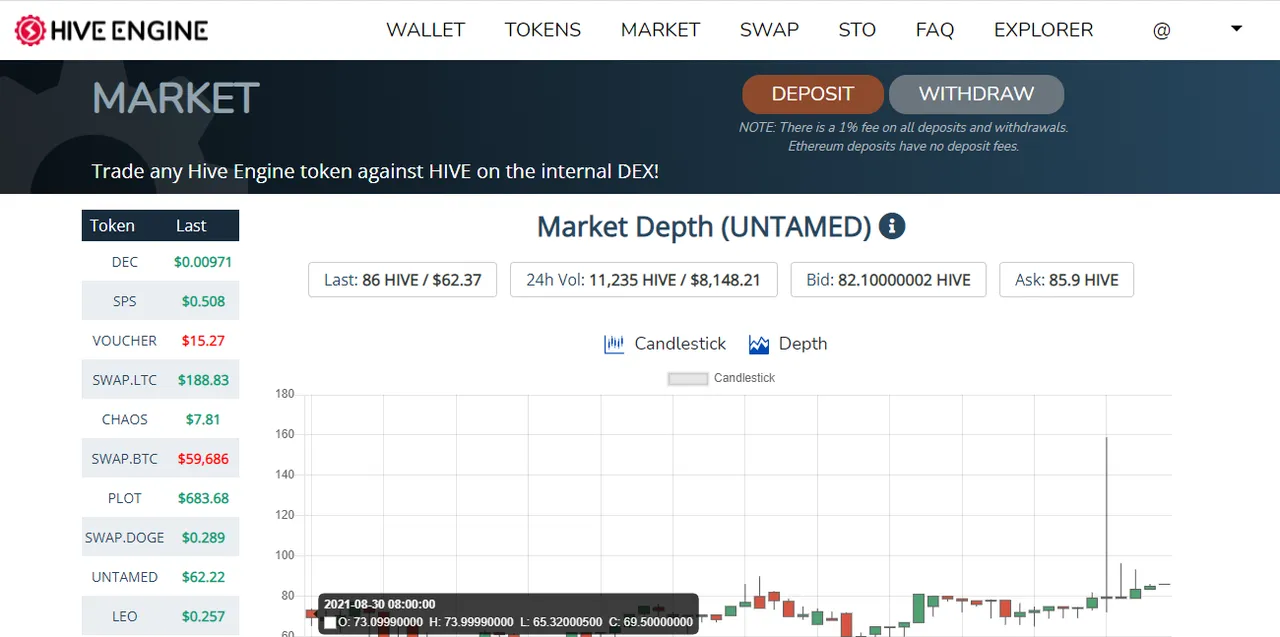Open the SWAP menu item
Viewport: 1280px width, 637px height.
tap(769, 30)
